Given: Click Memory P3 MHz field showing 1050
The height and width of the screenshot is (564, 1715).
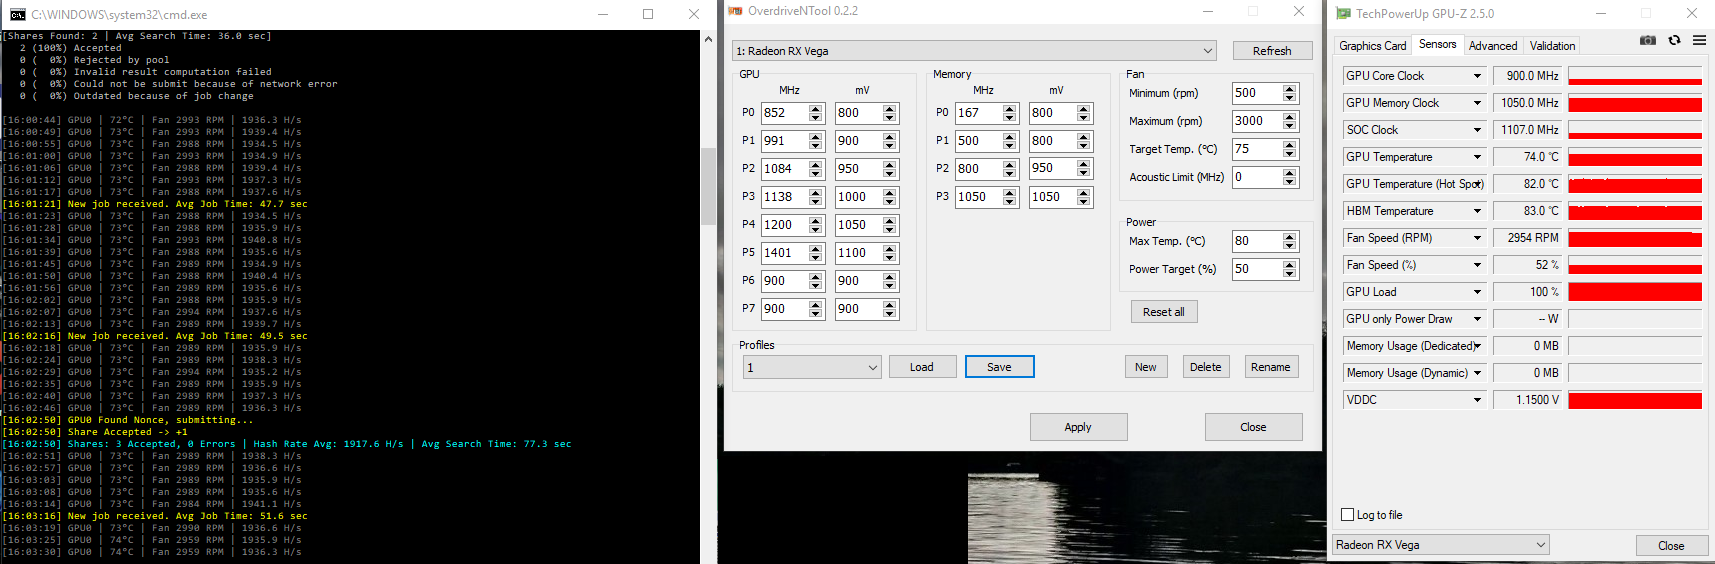Looking at the screenshot, I should tap(979, 197).
